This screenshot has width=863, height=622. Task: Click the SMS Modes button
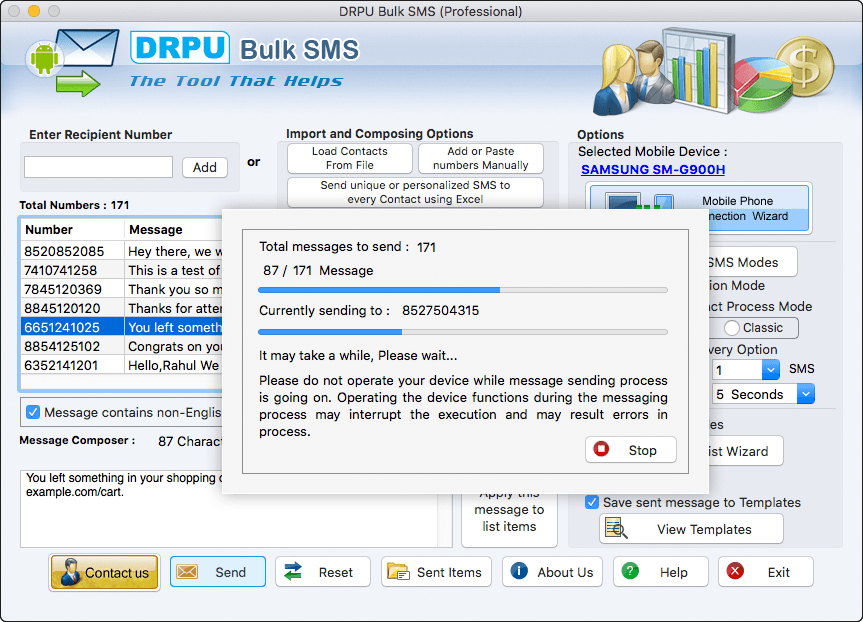[x=752, y=262]
